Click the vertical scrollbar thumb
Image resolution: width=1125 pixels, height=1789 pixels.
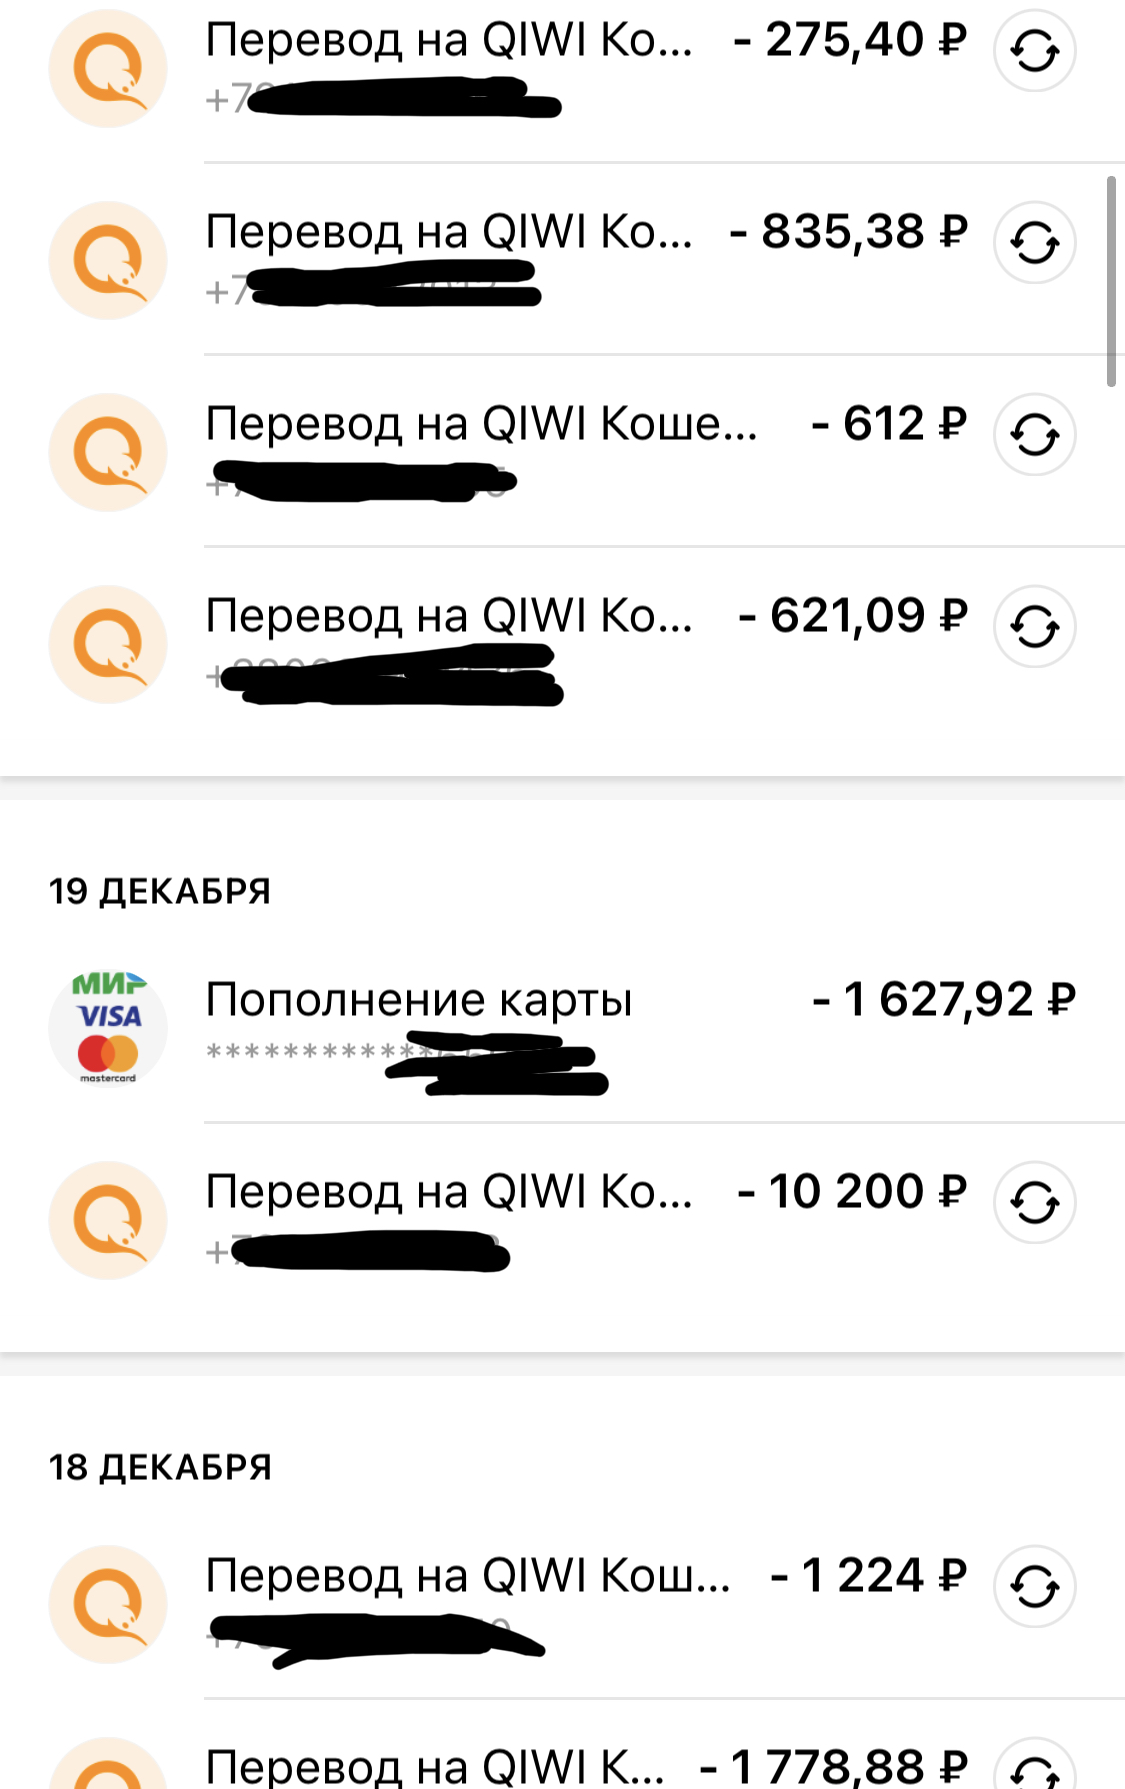click(x=1111, y=282)
